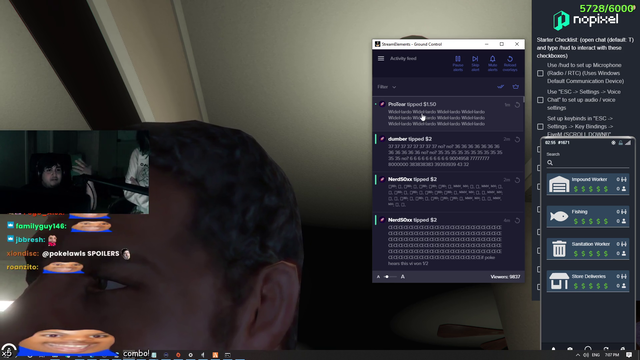Open the Windows notification center
Viewport: 640px width, 360px height.
(x=629, y=355)
